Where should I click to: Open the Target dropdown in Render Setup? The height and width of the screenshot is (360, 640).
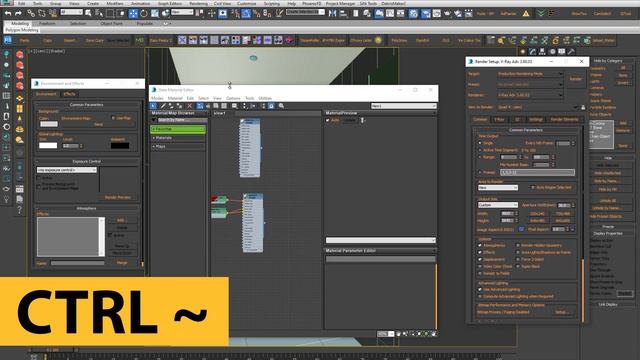pos(529,74)
